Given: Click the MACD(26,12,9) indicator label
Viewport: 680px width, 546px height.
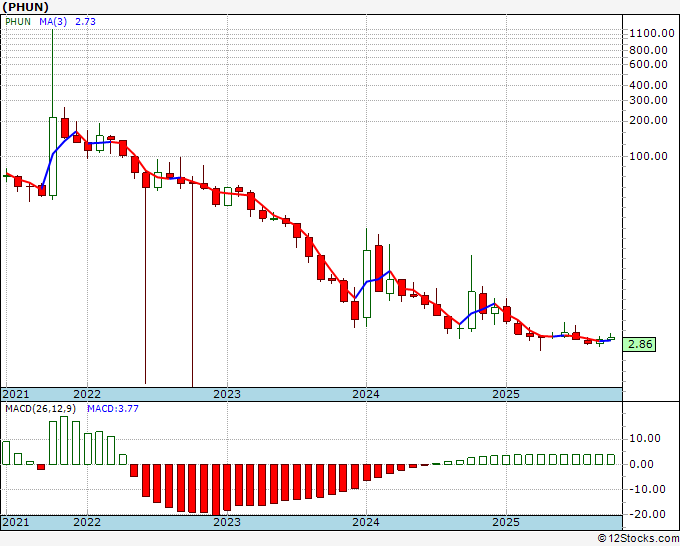Looking at the screenshot, I should pyautogui.click(x=40, y=409).
